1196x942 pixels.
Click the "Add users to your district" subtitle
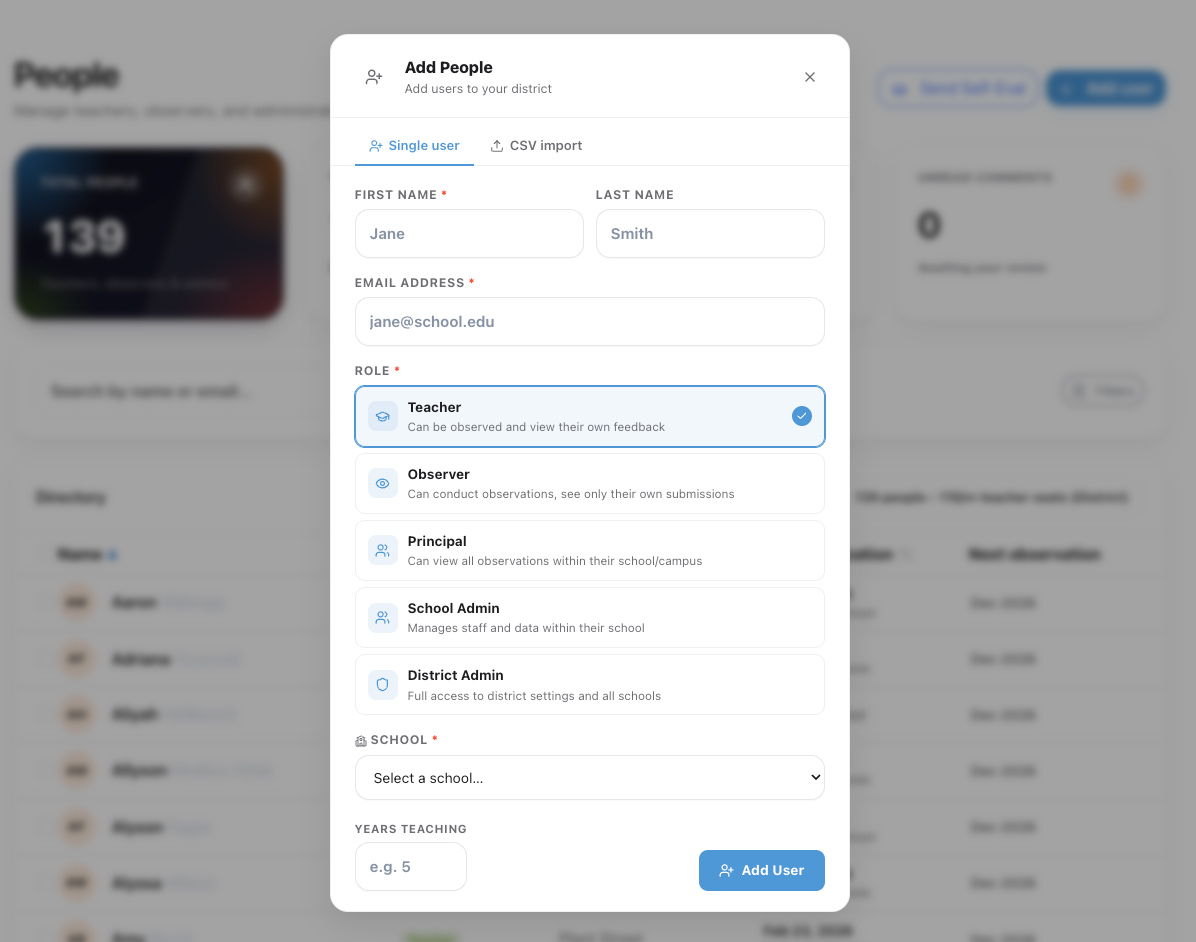pyautogui.click(x=478, y=88)
